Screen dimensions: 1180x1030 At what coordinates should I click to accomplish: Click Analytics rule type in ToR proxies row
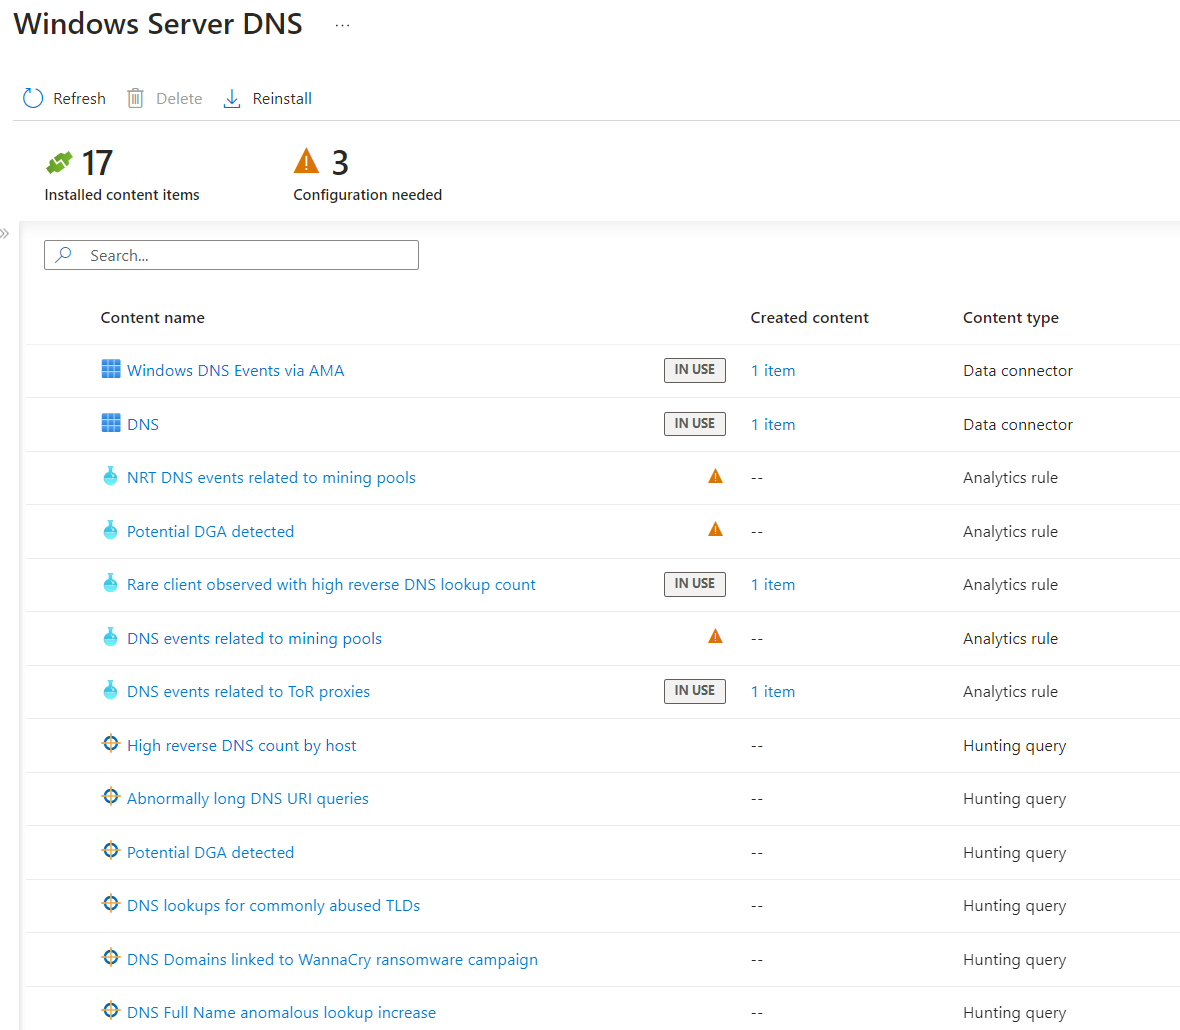tap(1010, 691)
